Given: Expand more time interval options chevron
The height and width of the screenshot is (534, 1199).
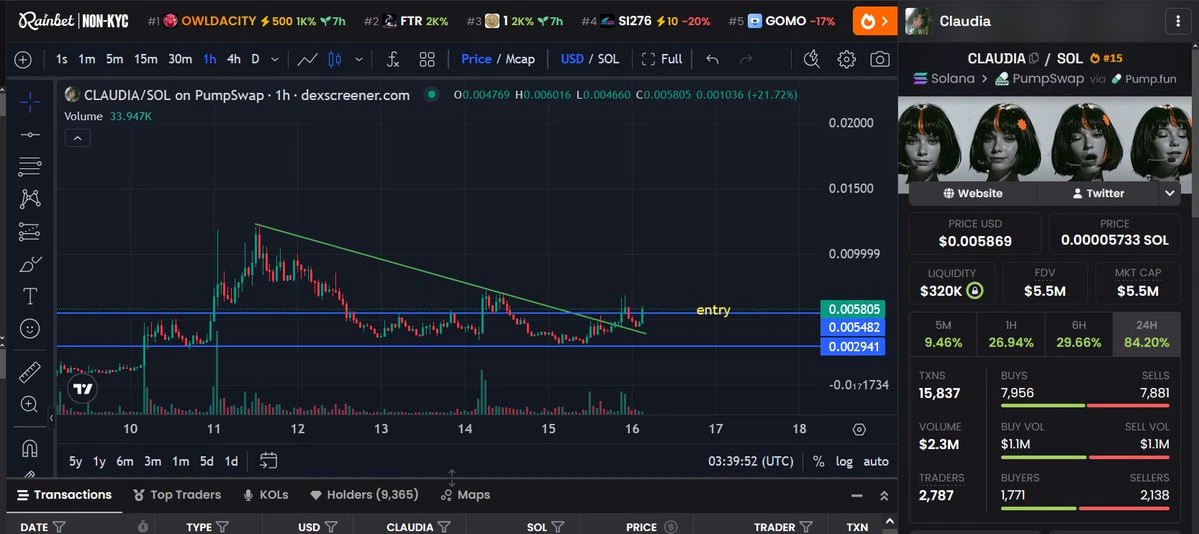Looking at the screenshot, I should [x=275, y=59].
